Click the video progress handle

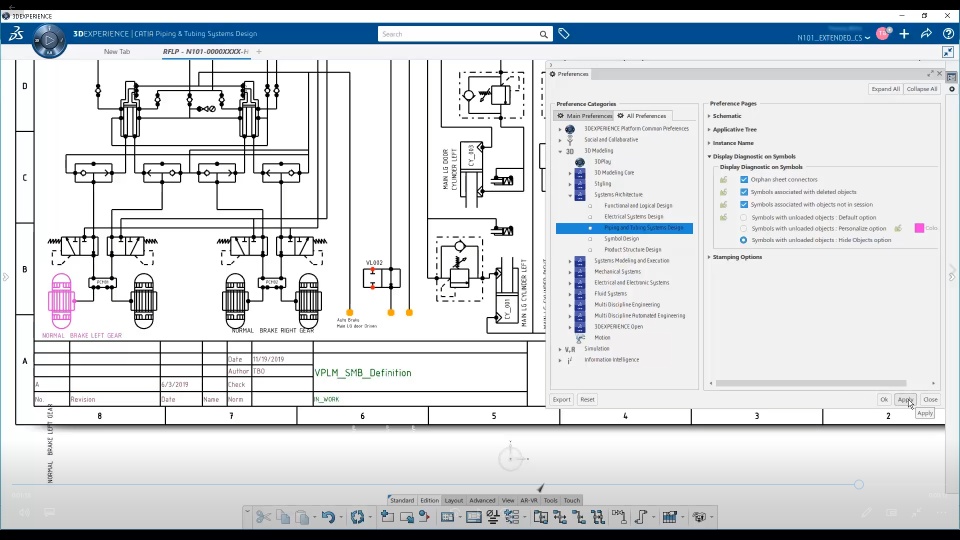point(859,484)
